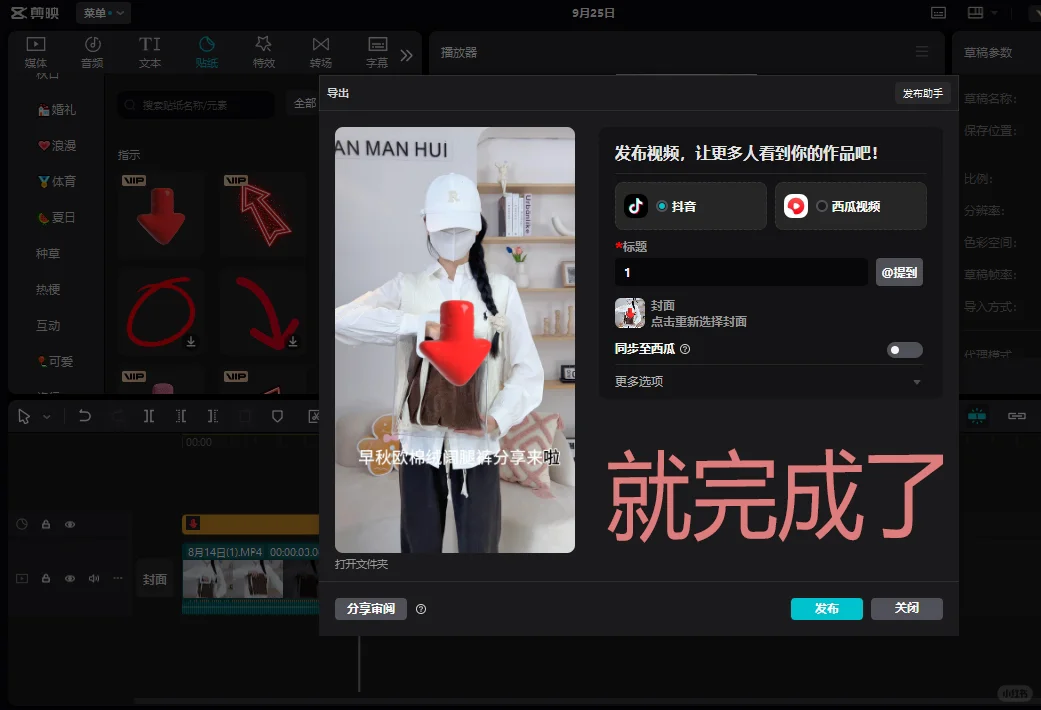Viewport: 1041px width, 710px height.
Task: Select the 特效 effects panel
Action: click(x=263, y=52)
